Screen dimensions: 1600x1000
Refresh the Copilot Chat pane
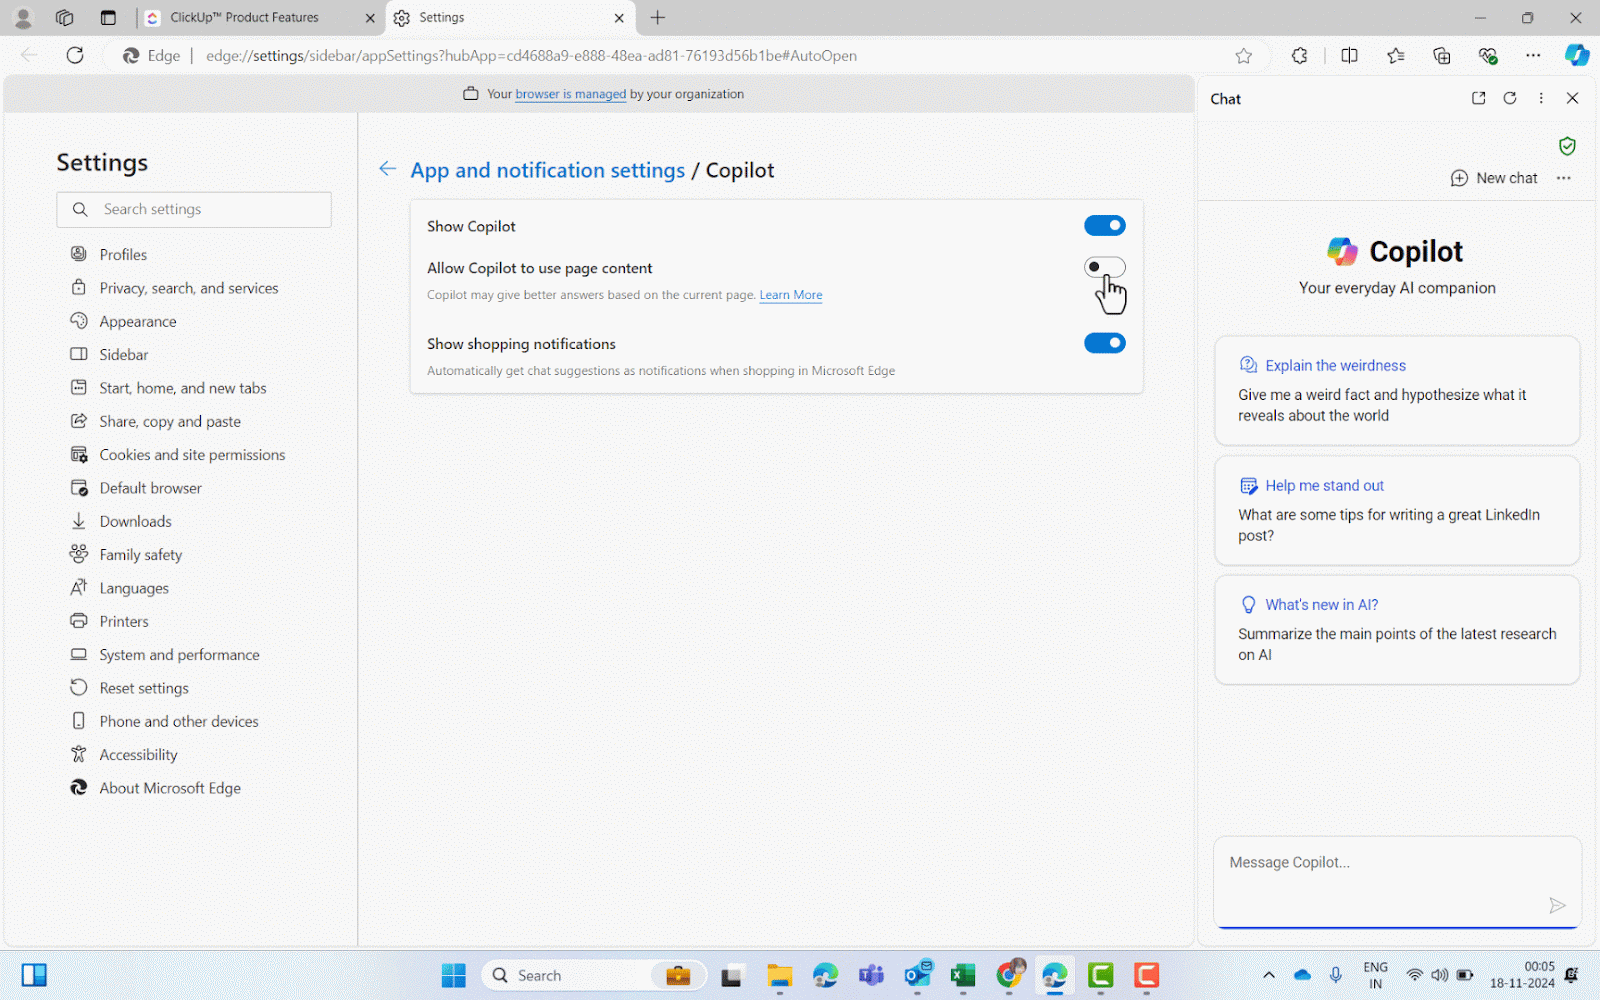tap(1510, 98)
